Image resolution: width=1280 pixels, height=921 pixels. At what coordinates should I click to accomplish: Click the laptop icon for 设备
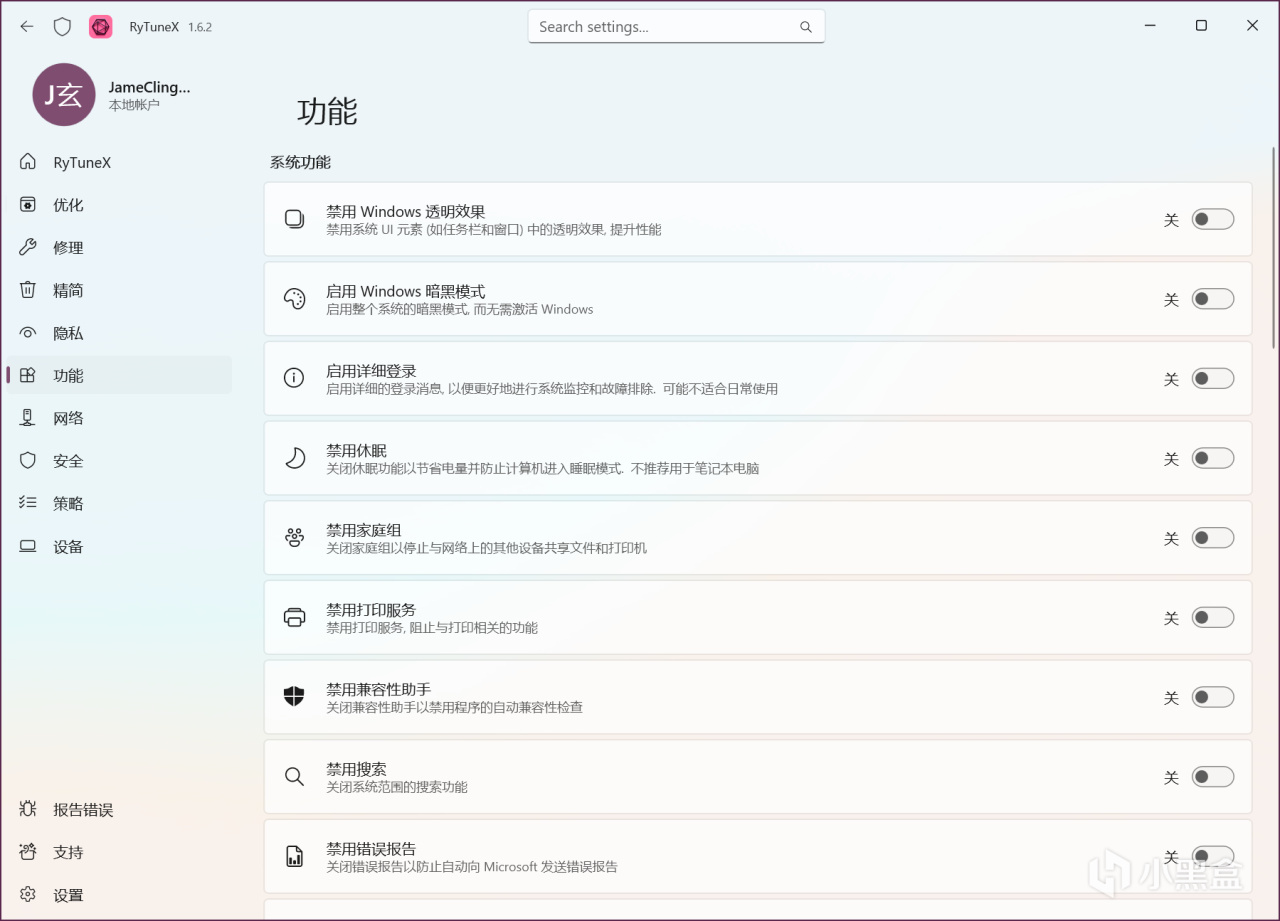[28, 546]
